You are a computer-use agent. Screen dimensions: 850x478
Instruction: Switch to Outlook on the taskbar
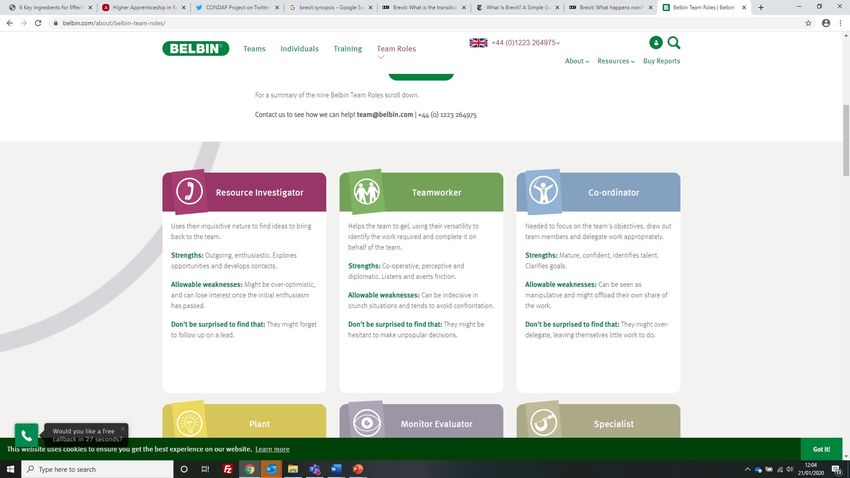[x=271, y=469]
